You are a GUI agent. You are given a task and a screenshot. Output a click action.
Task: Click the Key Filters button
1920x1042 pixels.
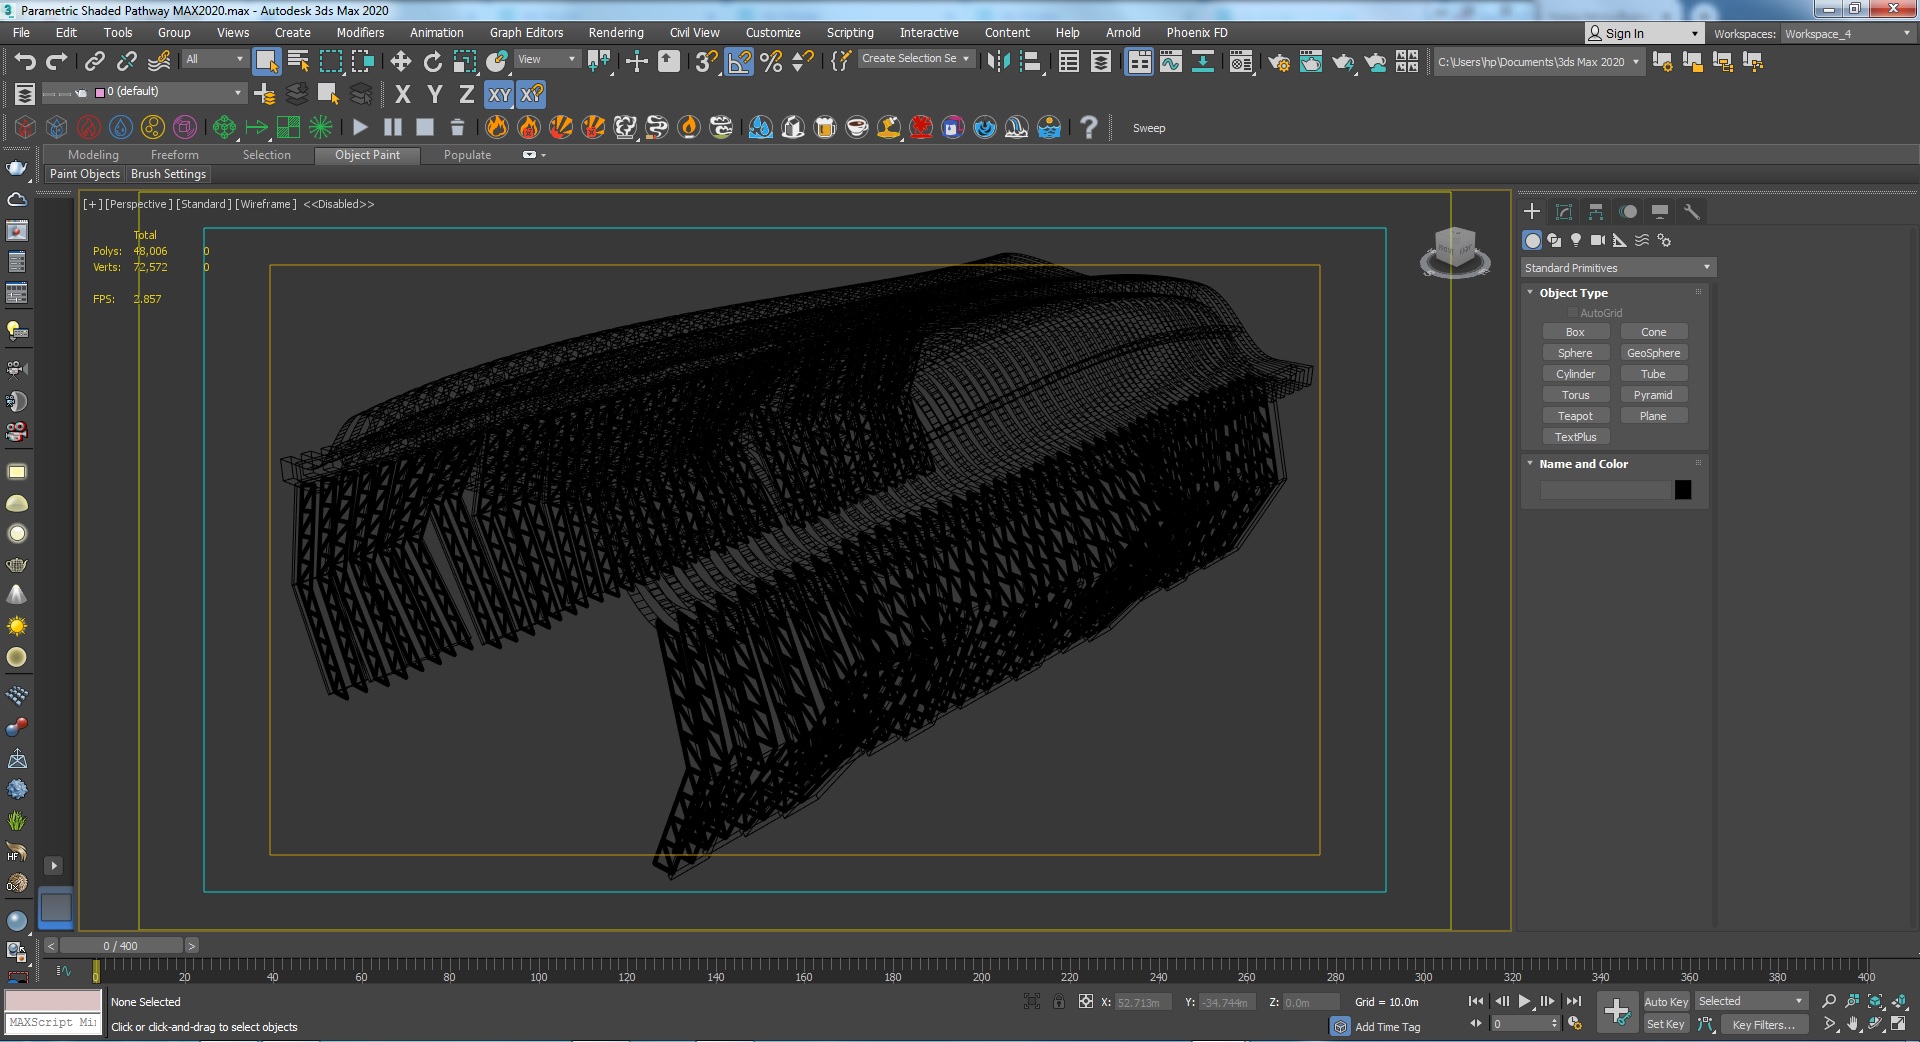tap(1763, 1025)
